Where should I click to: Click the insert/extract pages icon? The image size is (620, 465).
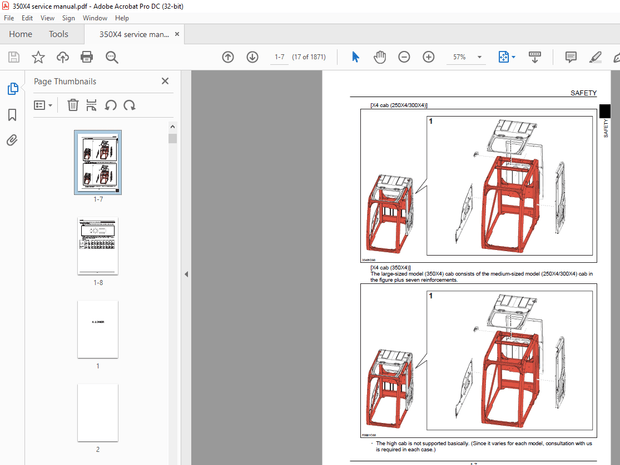[x=91, y=105]
